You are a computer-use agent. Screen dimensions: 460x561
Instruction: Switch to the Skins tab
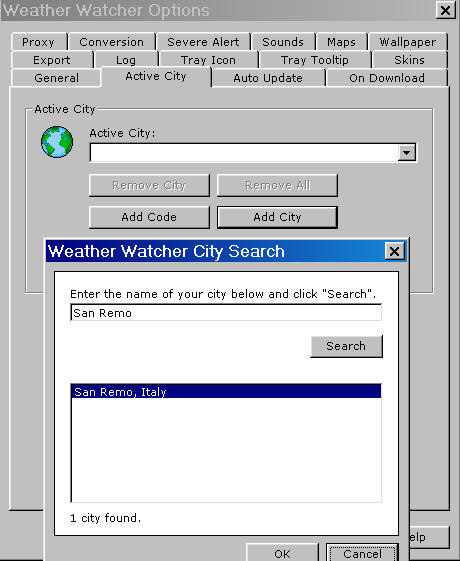[410, 60]
